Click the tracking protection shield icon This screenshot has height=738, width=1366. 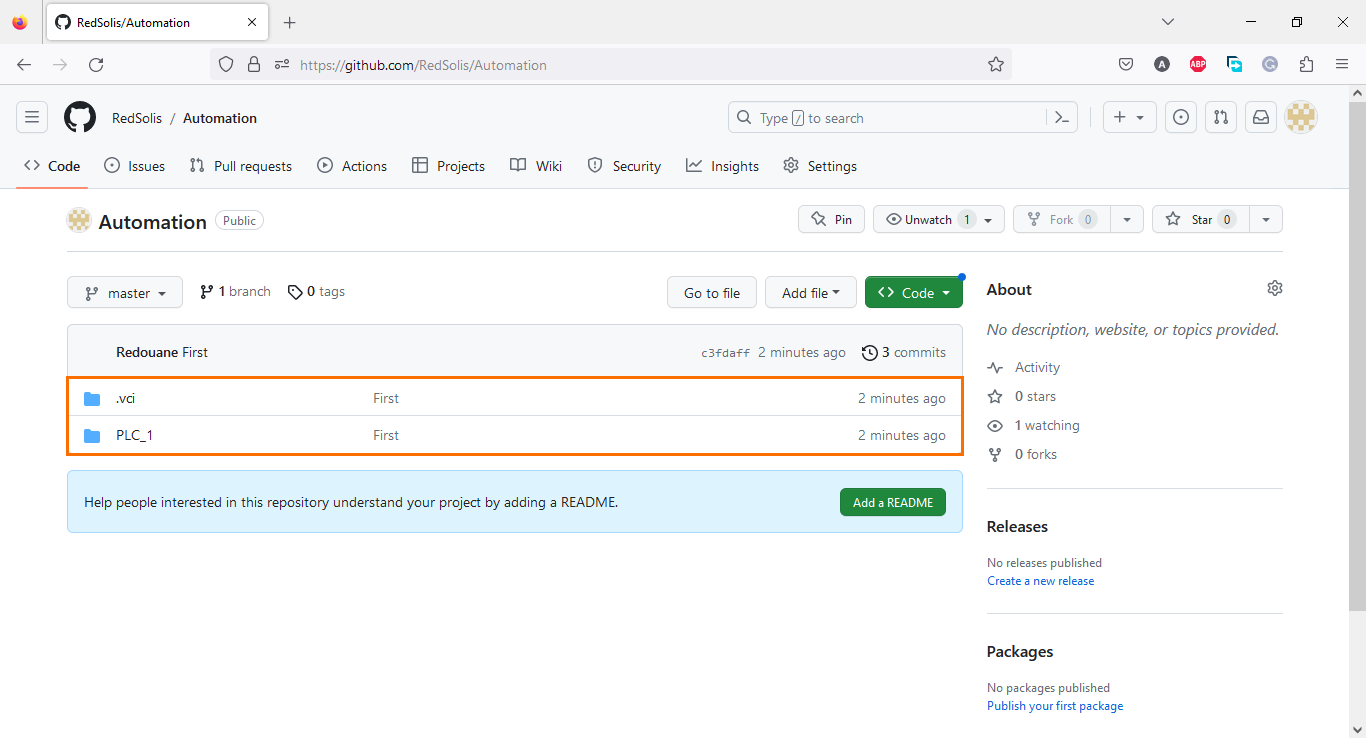[x=226, y=64]
